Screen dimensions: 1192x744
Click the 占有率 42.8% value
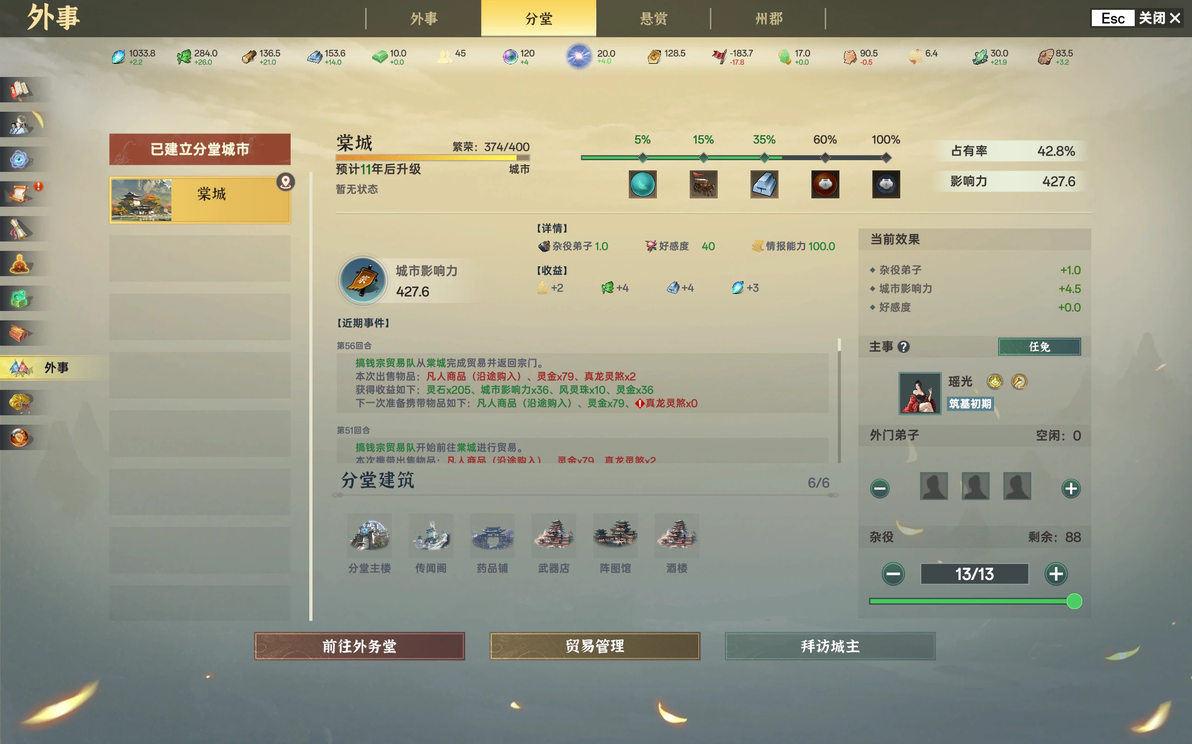point(1056,151)
